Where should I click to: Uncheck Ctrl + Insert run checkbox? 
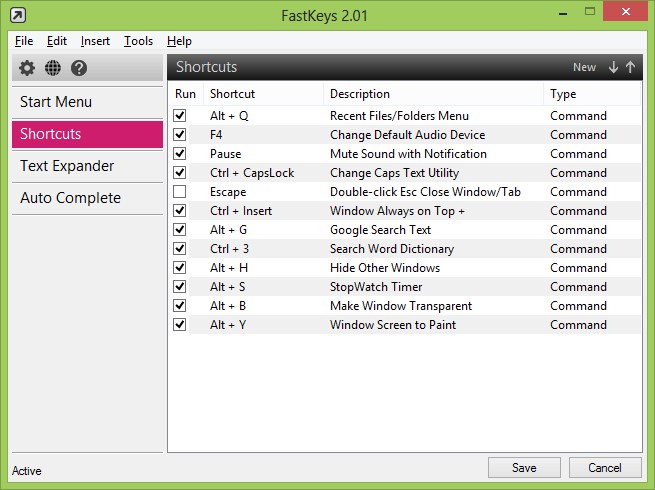click(180, 211)
